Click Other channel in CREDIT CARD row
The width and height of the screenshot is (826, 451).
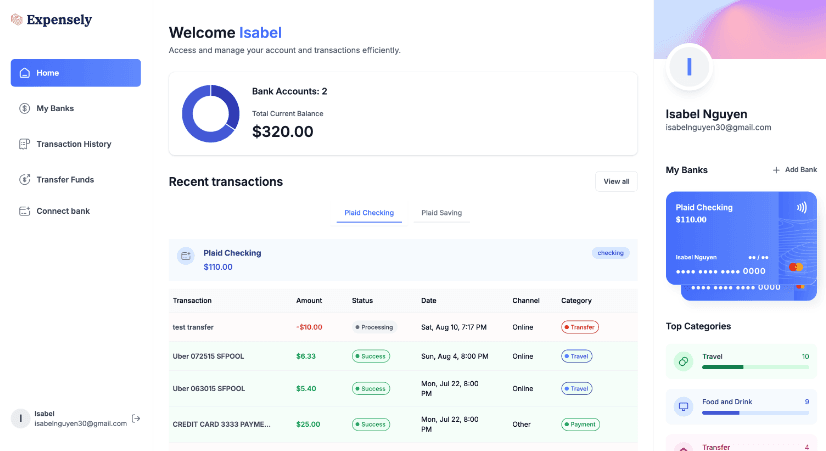click(x=522, y=424)
